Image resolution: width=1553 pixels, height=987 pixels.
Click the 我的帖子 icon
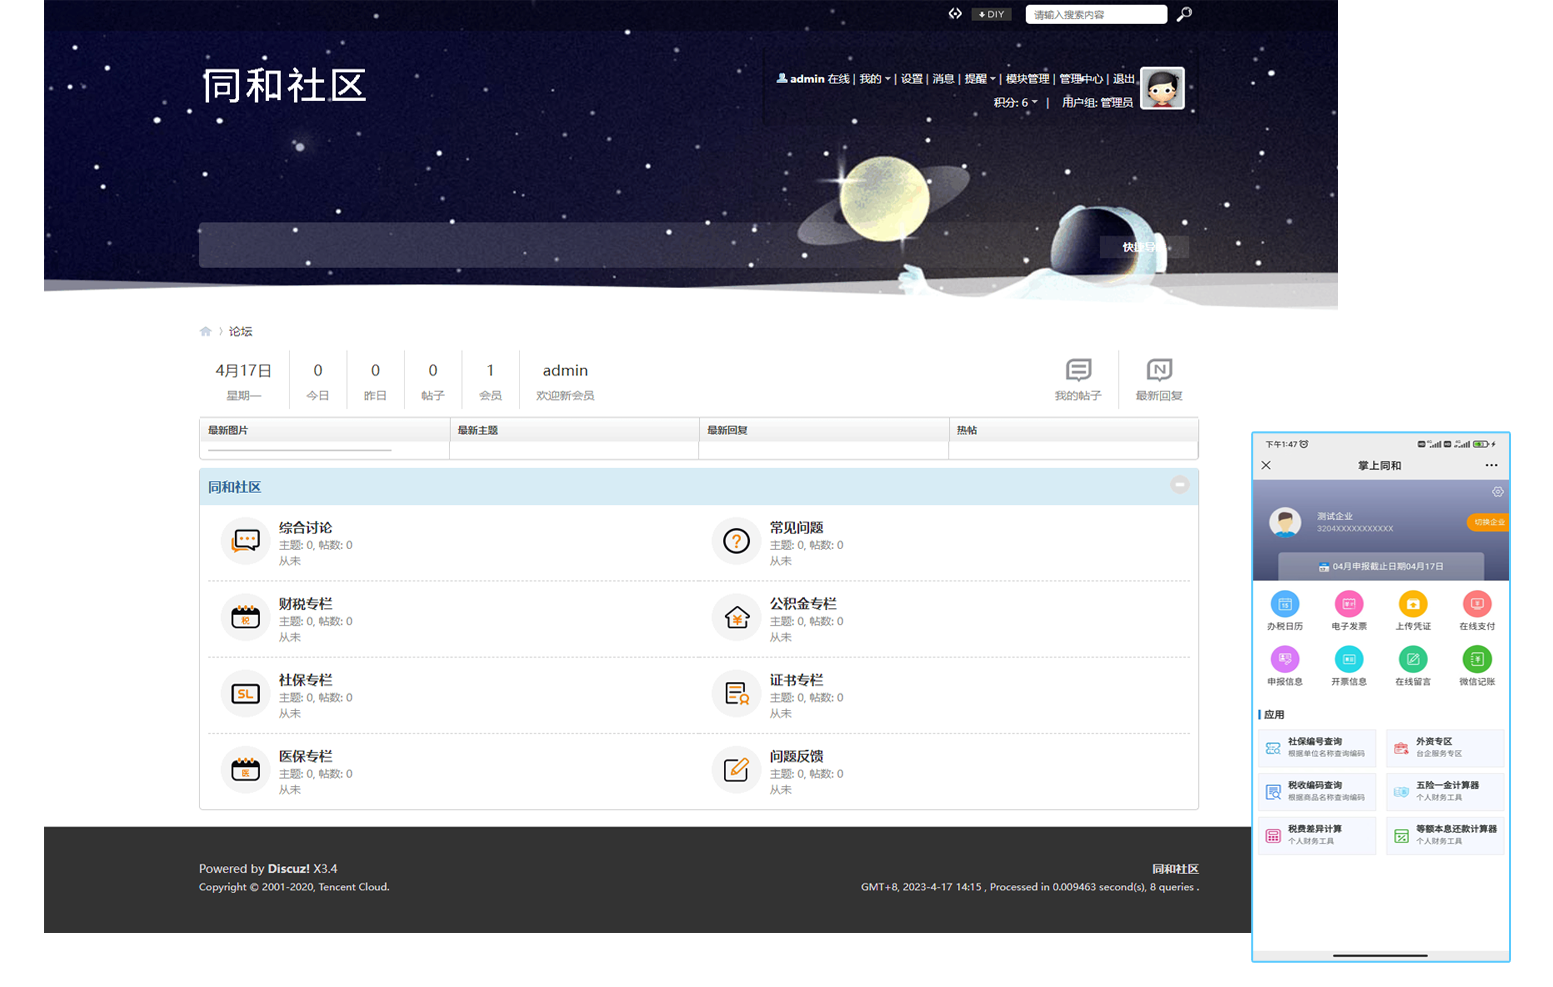pos(1078,371)
